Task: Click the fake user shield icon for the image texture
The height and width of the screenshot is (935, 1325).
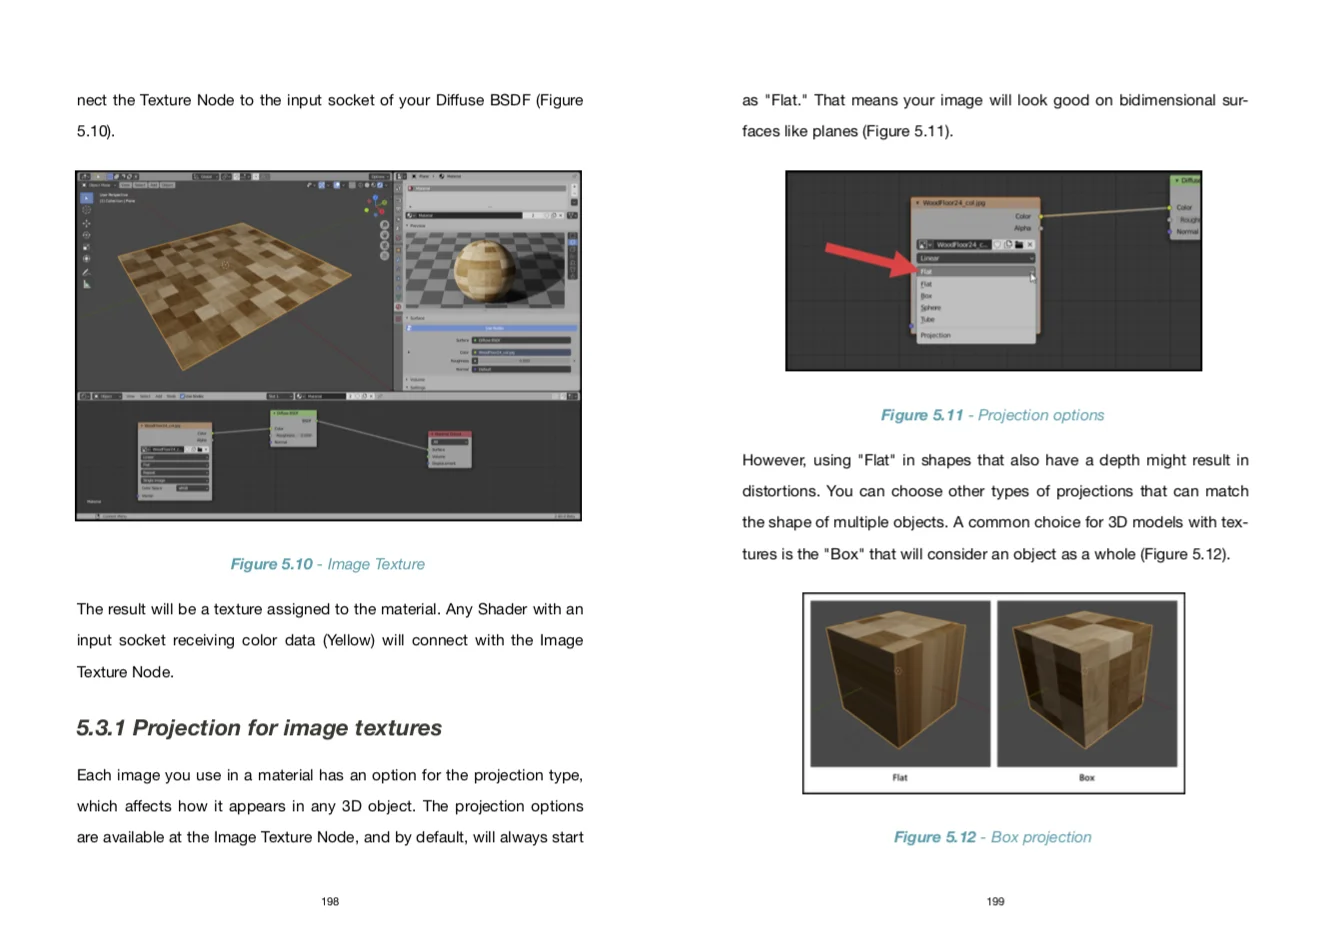Action: pos(998,244)
